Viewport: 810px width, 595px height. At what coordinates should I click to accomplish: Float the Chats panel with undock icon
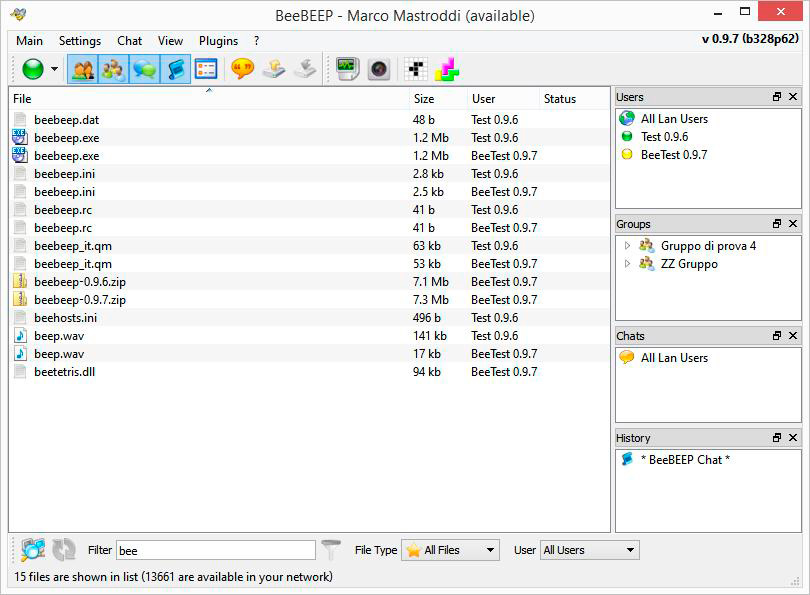[776, 336]
